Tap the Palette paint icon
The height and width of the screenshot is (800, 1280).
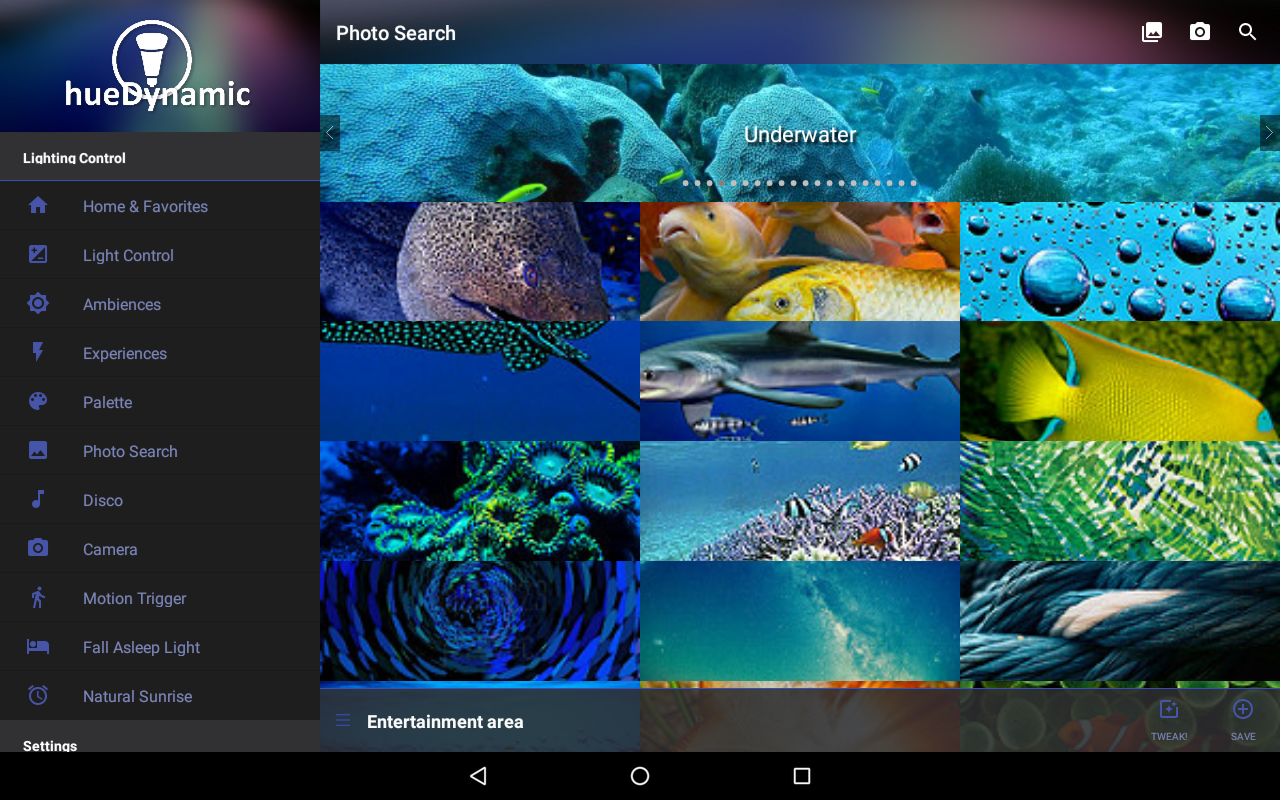[x=38, y=401]
